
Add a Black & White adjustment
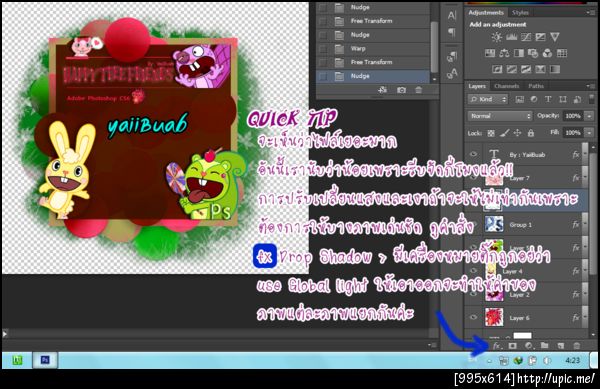[518, 53]
